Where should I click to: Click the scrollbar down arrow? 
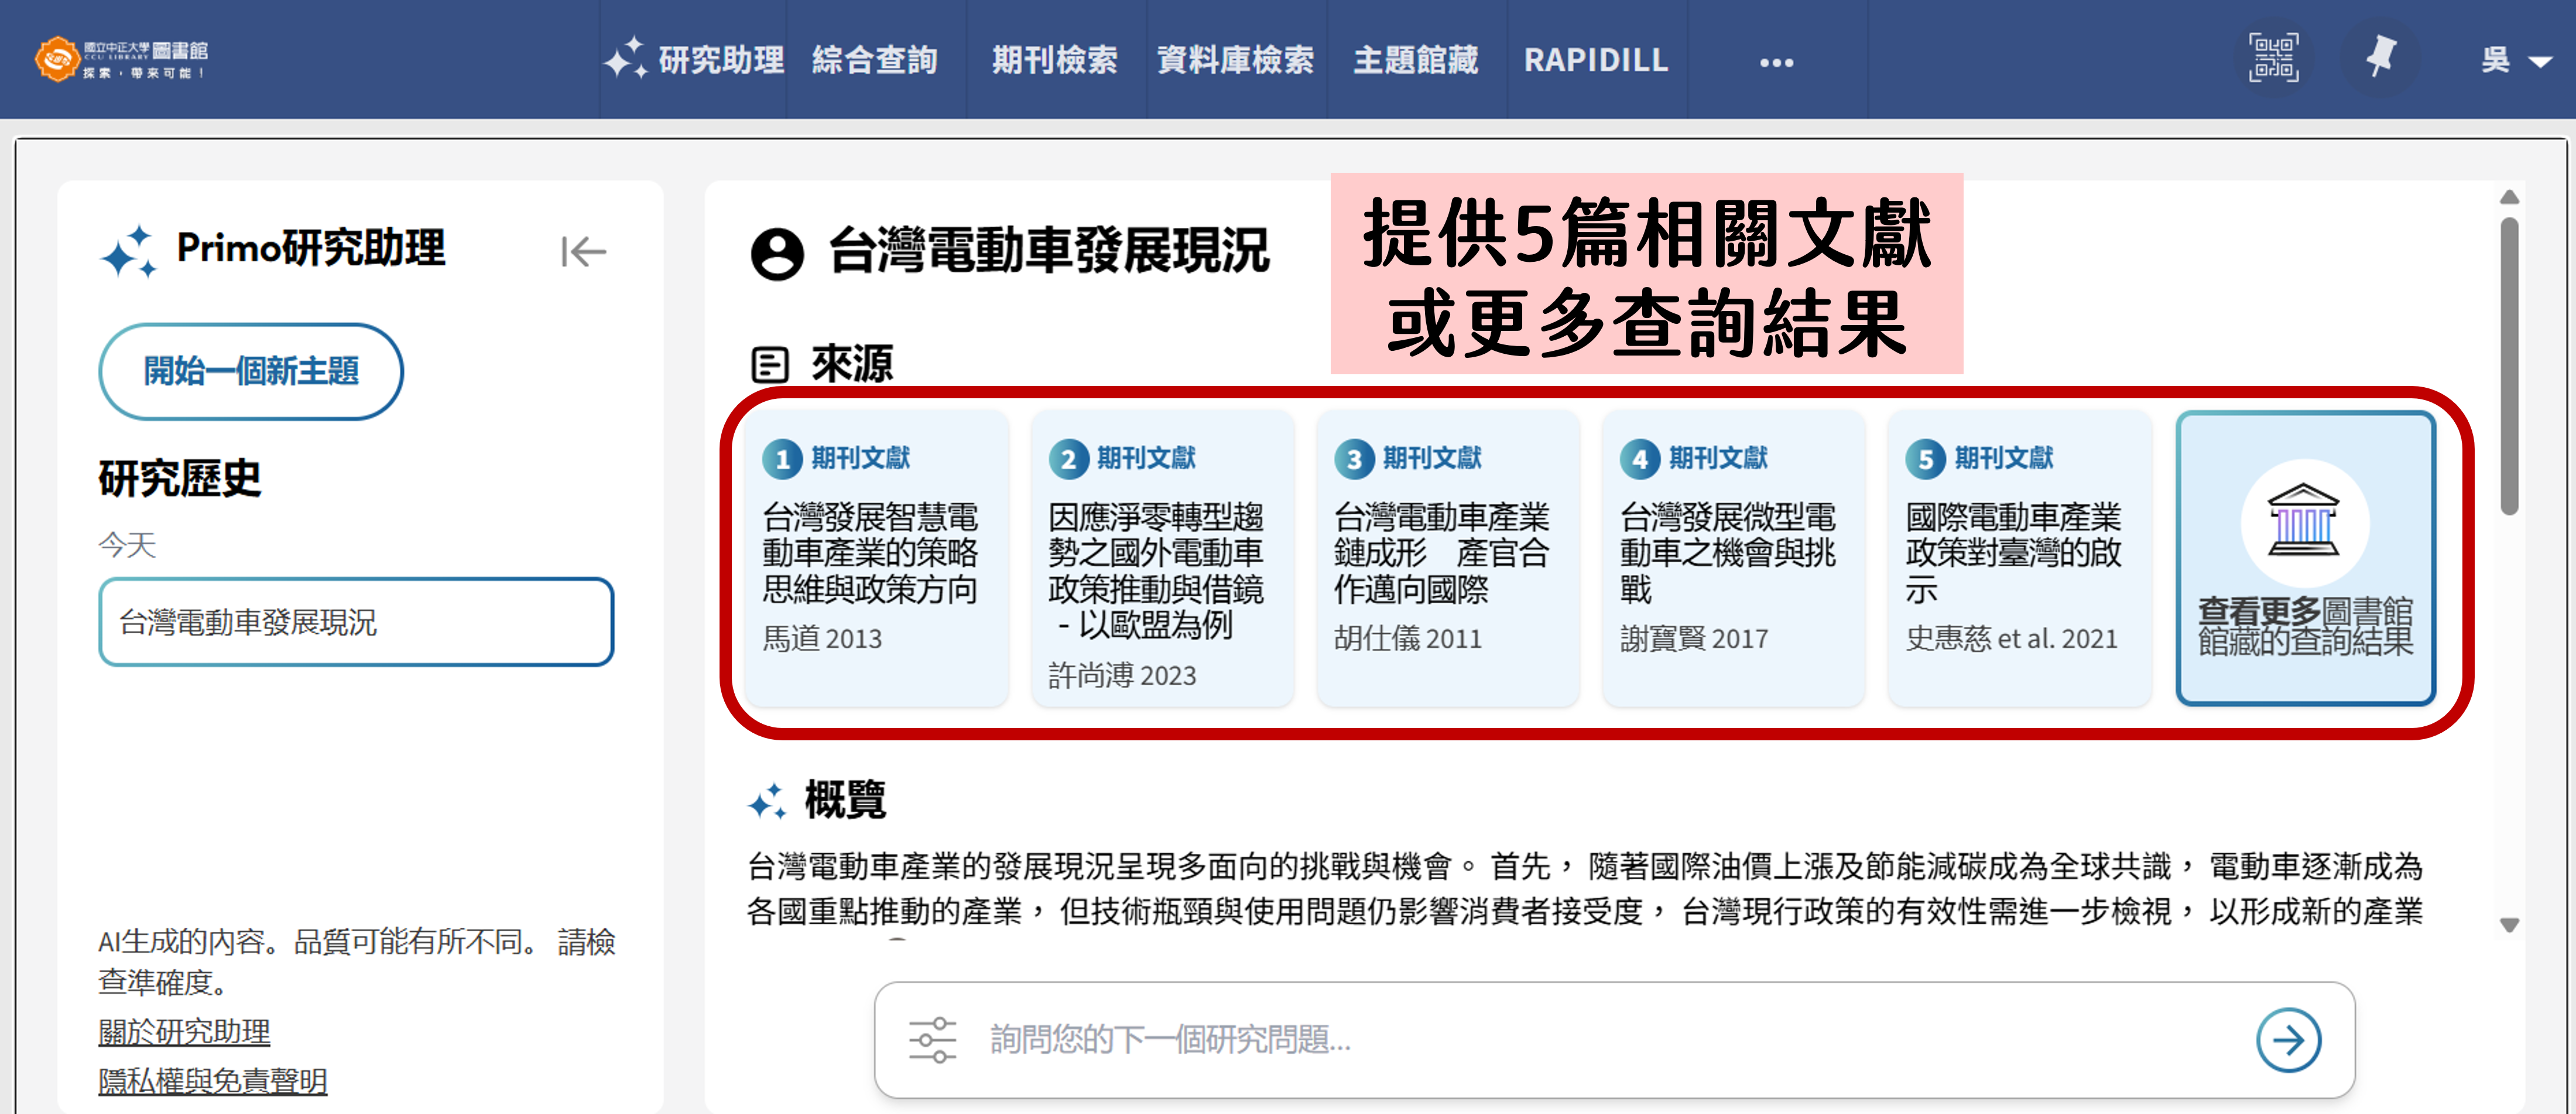point(2509,925)
